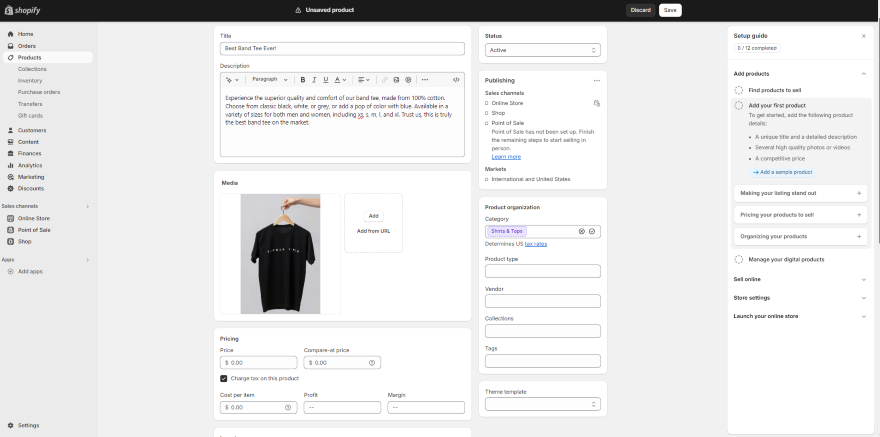Expand the Sell online section
880x437 pixels.
[864, 279]
